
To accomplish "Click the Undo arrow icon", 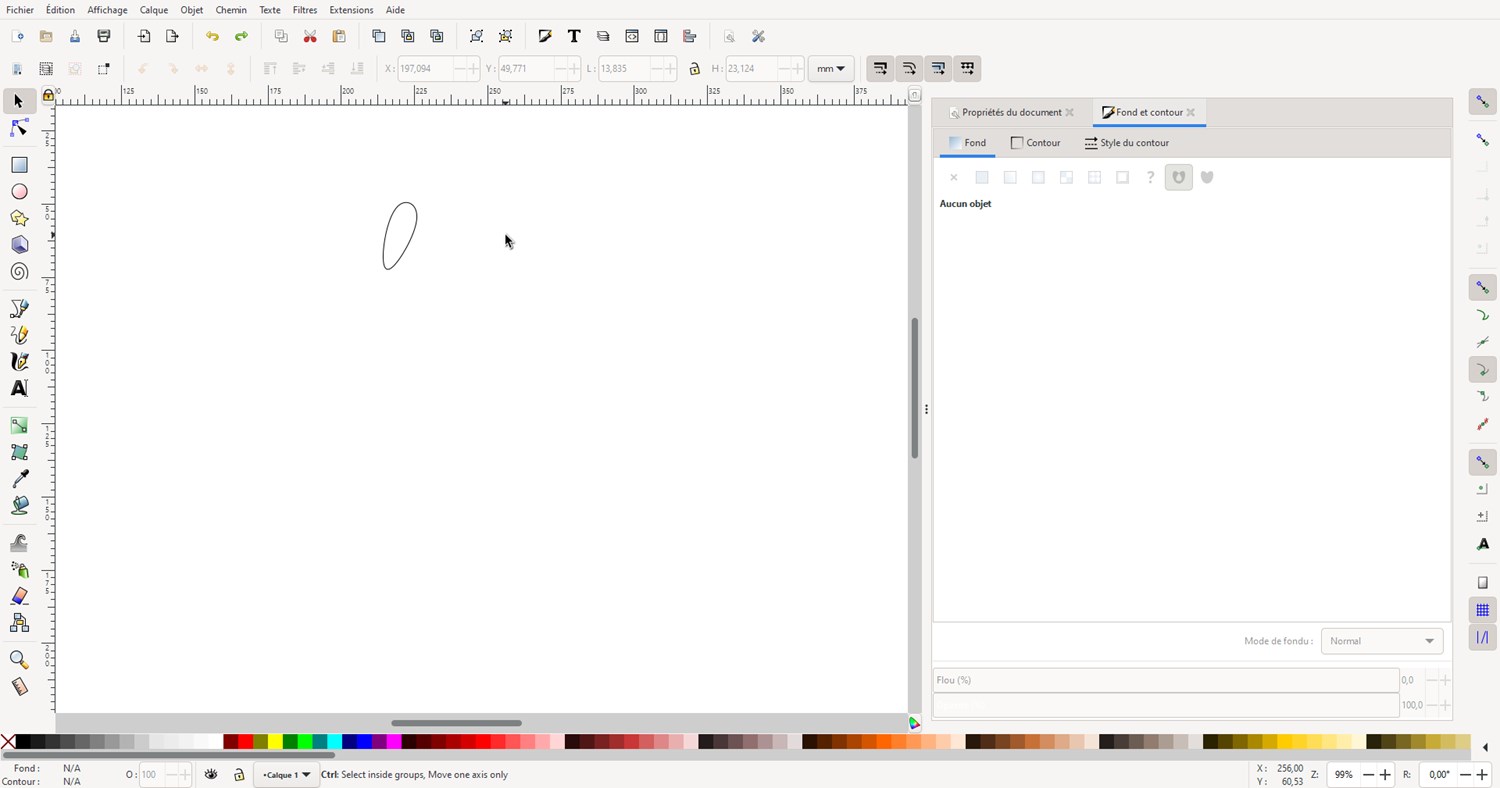I will (212, 36).
